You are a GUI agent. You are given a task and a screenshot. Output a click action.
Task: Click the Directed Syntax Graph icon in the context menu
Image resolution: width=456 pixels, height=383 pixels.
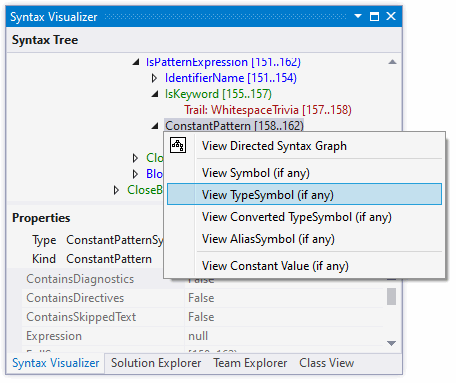178,145
